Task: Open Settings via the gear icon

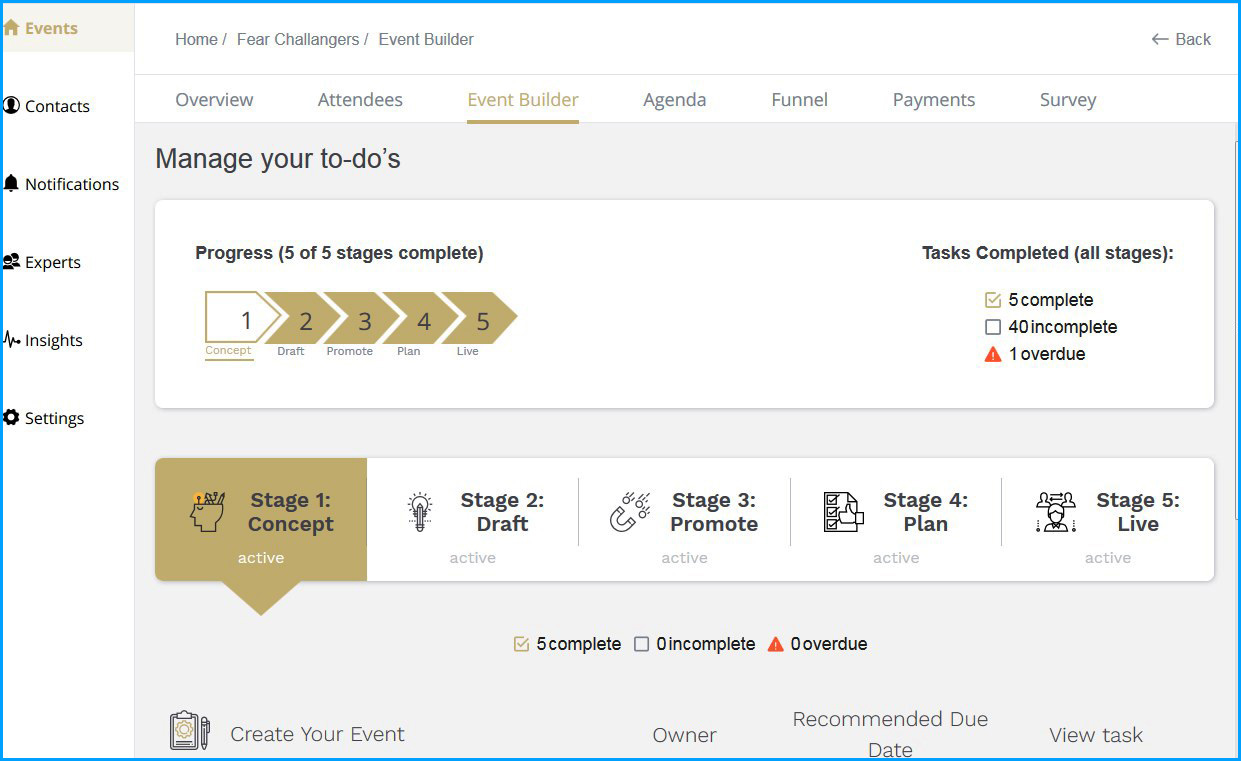Action: 12,418
